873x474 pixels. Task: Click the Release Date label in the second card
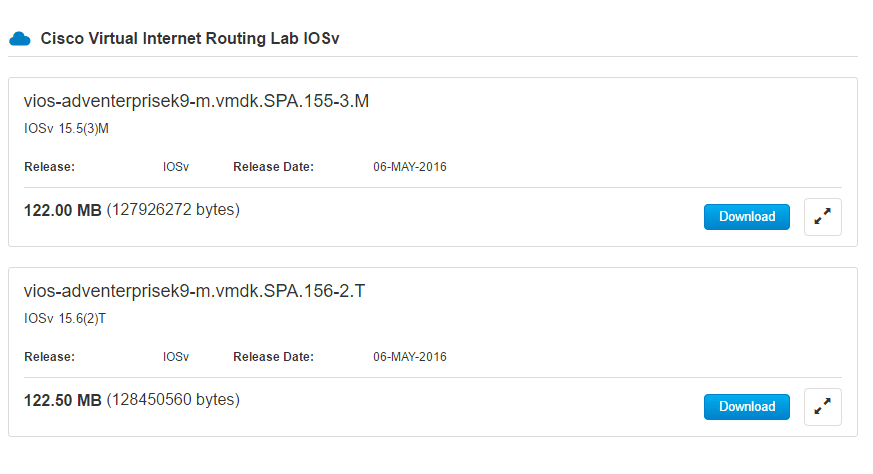[x=273, y=357]
